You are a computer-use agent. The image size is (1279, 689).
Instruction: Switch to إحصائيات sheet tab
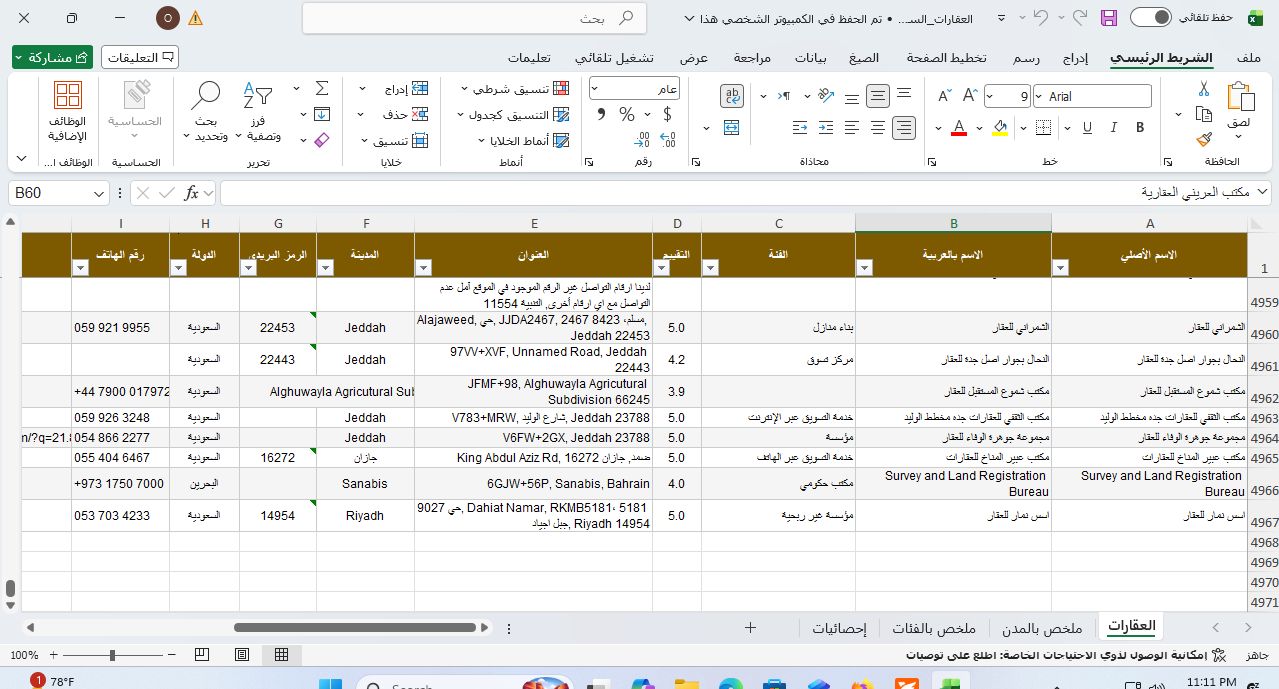pyautogui.click(x=838, y=628)
